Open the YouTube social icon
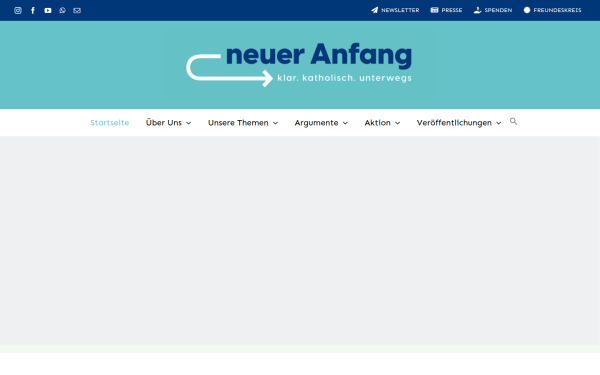Image resolution: width=600 pixels, height=375 pixels. pyautogui.click(x=48, y=10)
